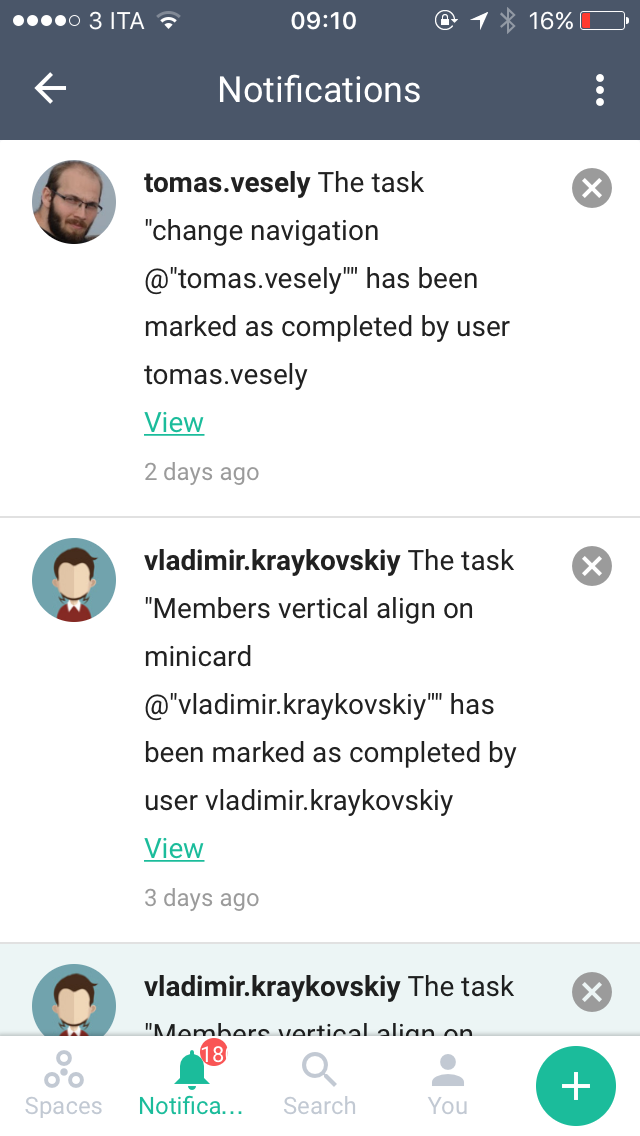Open the View link under tomas.vesely notification

coord(174,423)
